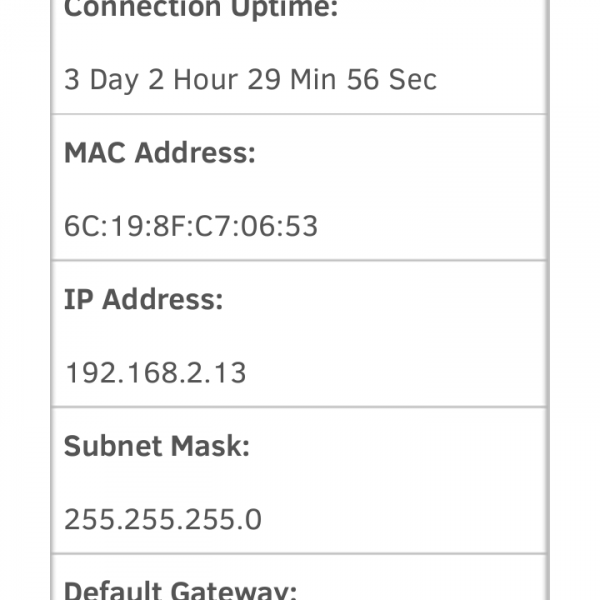Click the Subnet Mask label
The width and height of the screenshot is (600, 600).
click(x=156, y=446)
